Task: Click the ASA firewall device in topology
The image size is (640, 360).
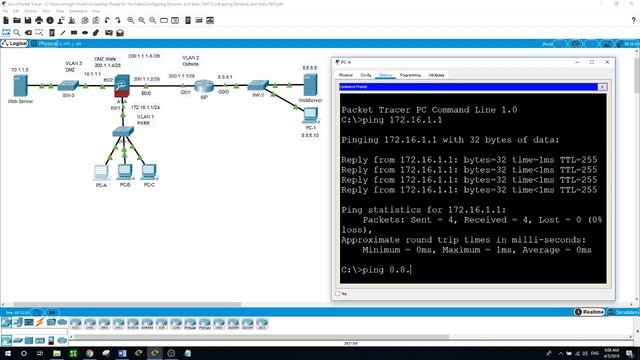Action: coord(122,86)
